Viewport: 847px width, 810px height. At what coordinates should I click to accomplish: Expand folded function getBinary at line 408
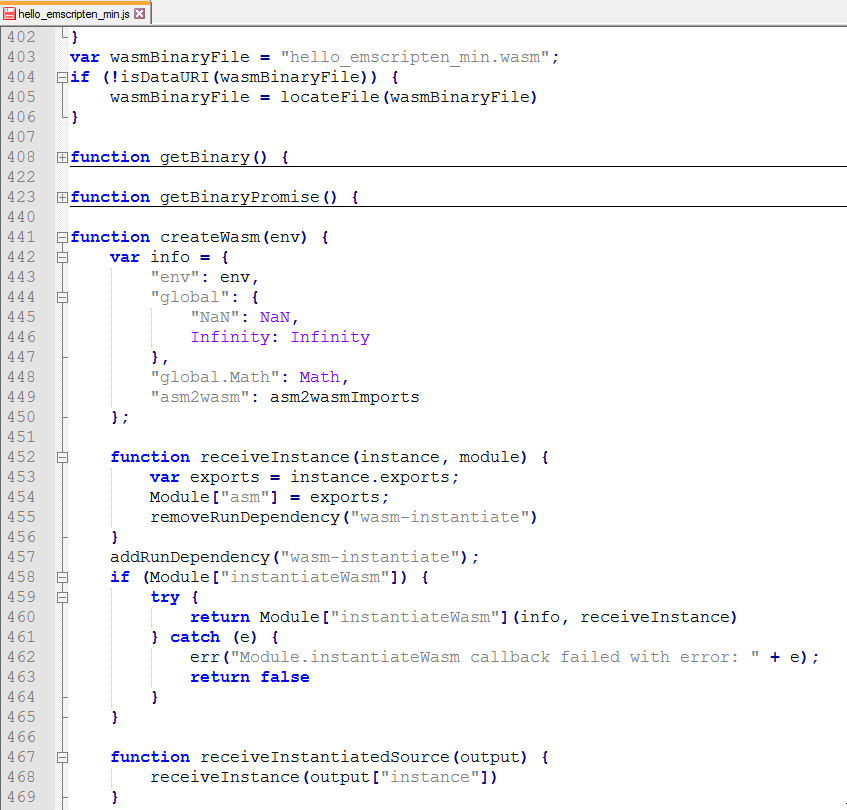[x=62, y=157]
